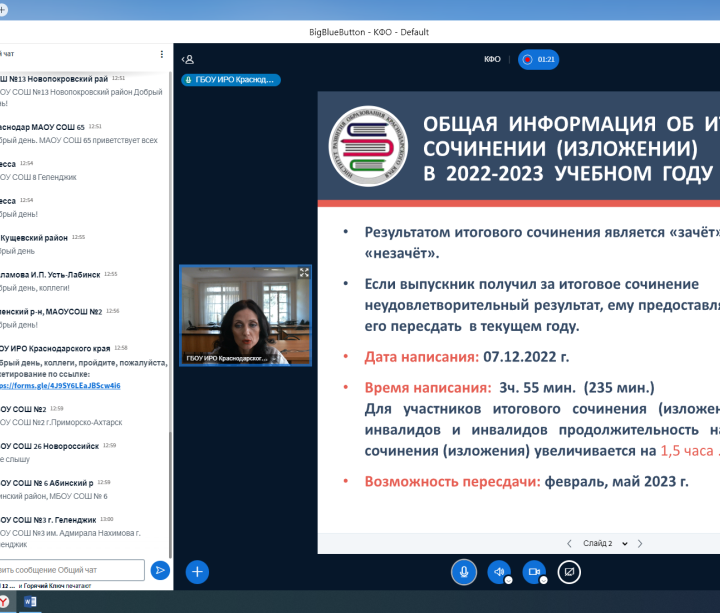Click the presenter webcam thumbnail
The width and height of the screenshot is (720, 613).
pyautogui.click(x=245, y=315)
